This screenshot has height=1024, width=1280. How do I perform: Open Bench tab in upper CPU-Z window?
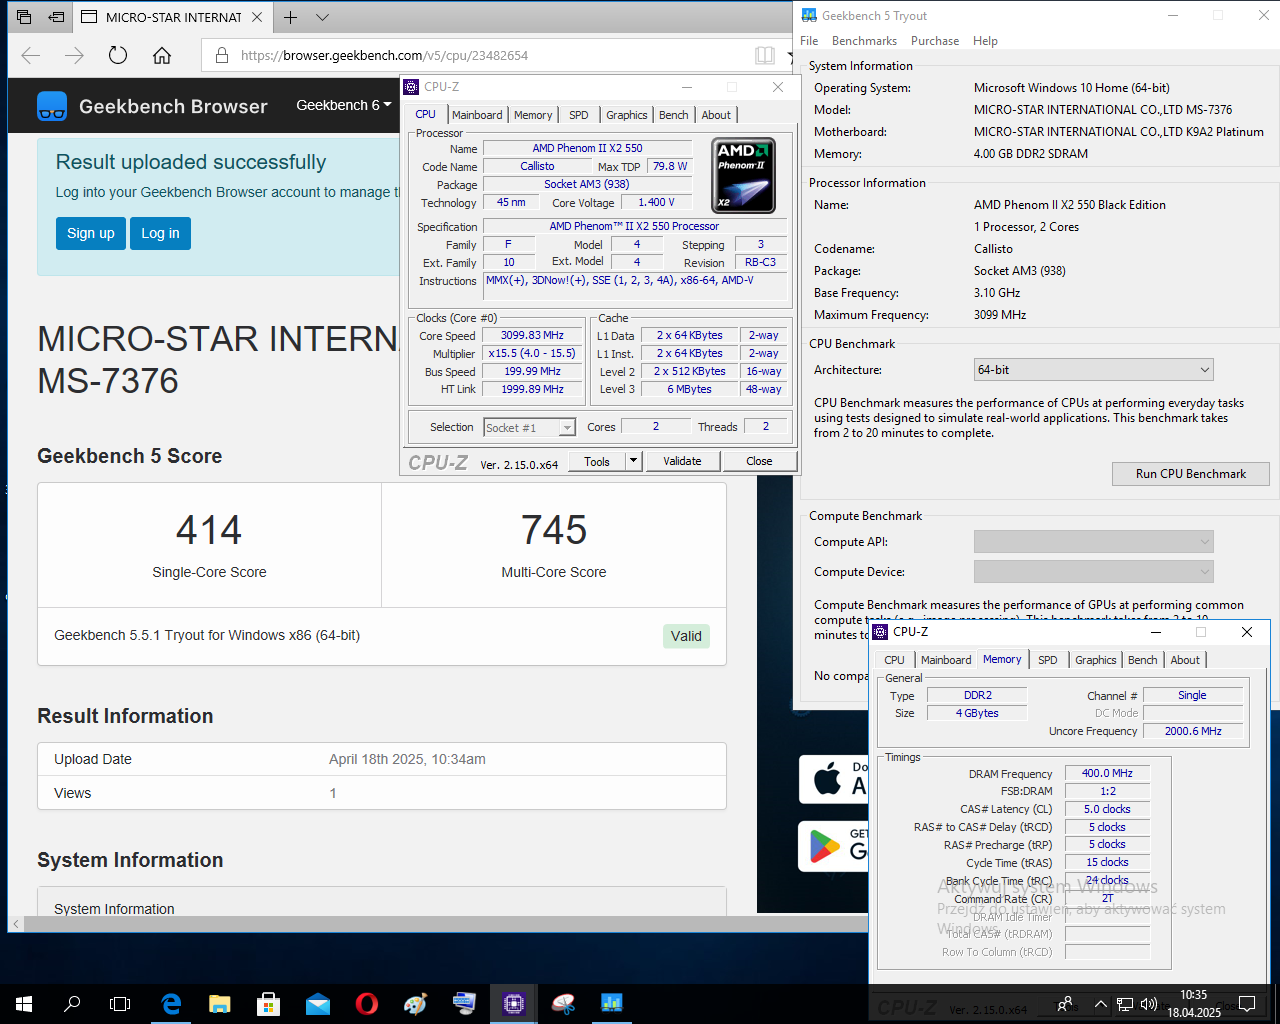pos(673,115)
